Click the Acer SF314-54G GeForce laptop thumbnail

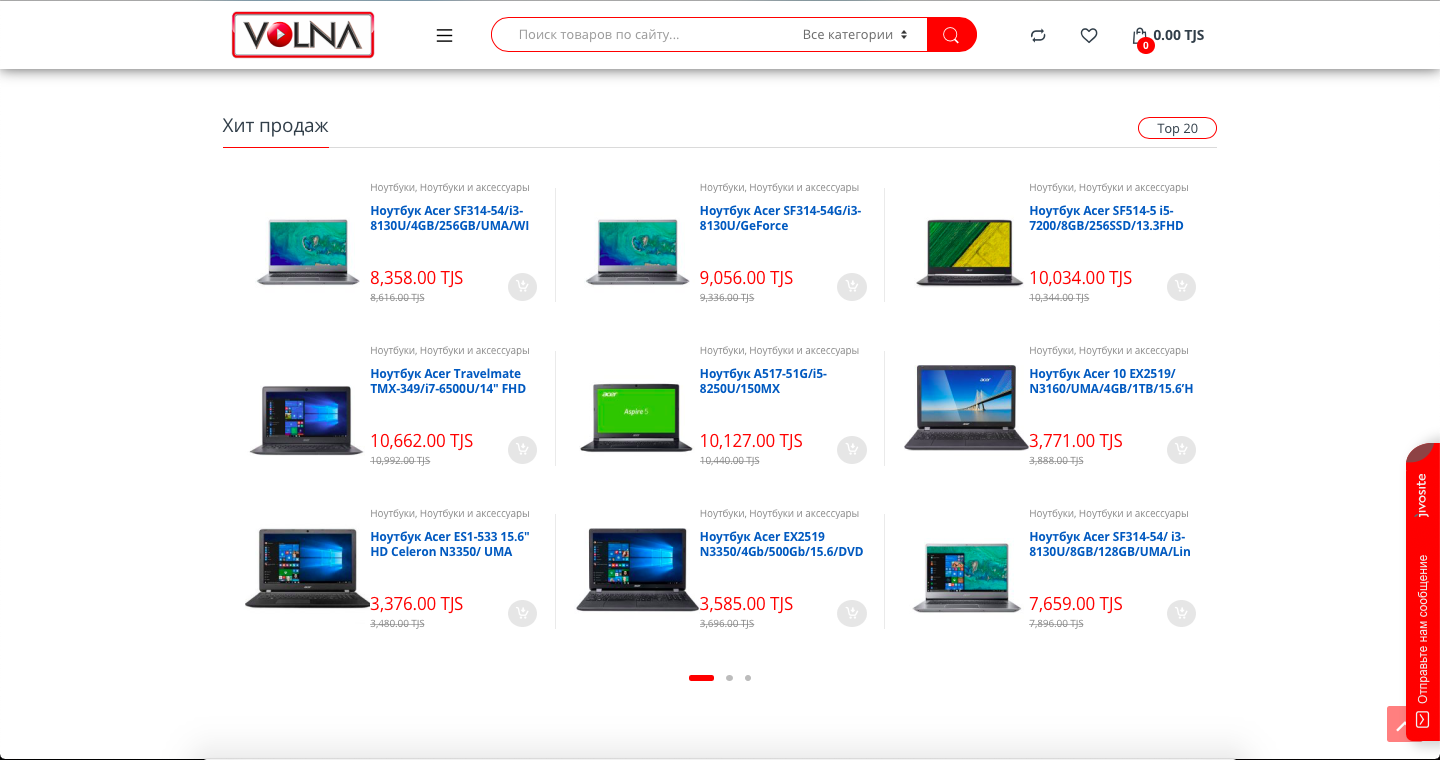pos(636,252)
